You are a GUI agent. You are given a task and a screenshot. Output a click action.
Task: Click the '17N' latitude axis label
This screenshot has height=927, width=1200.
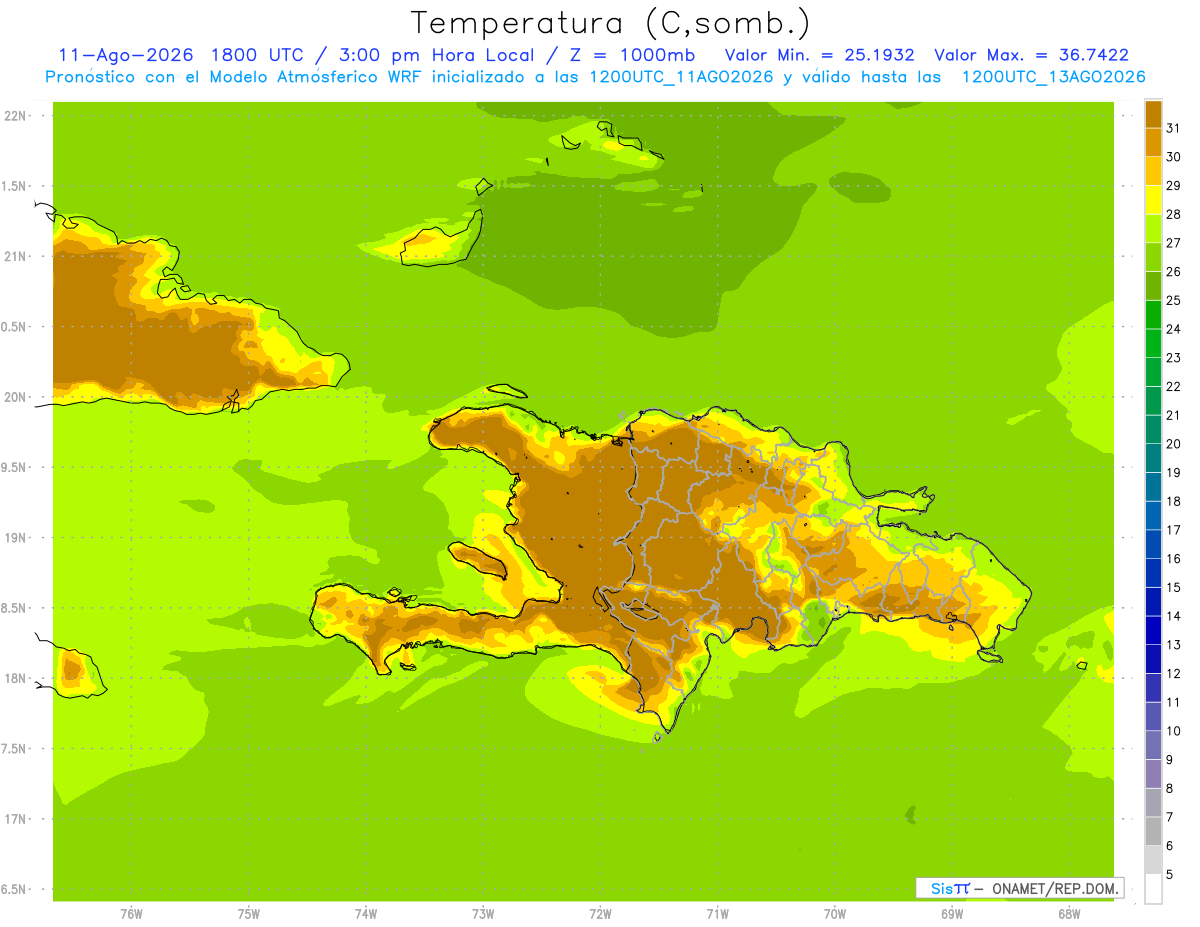[x=15, y=819]
